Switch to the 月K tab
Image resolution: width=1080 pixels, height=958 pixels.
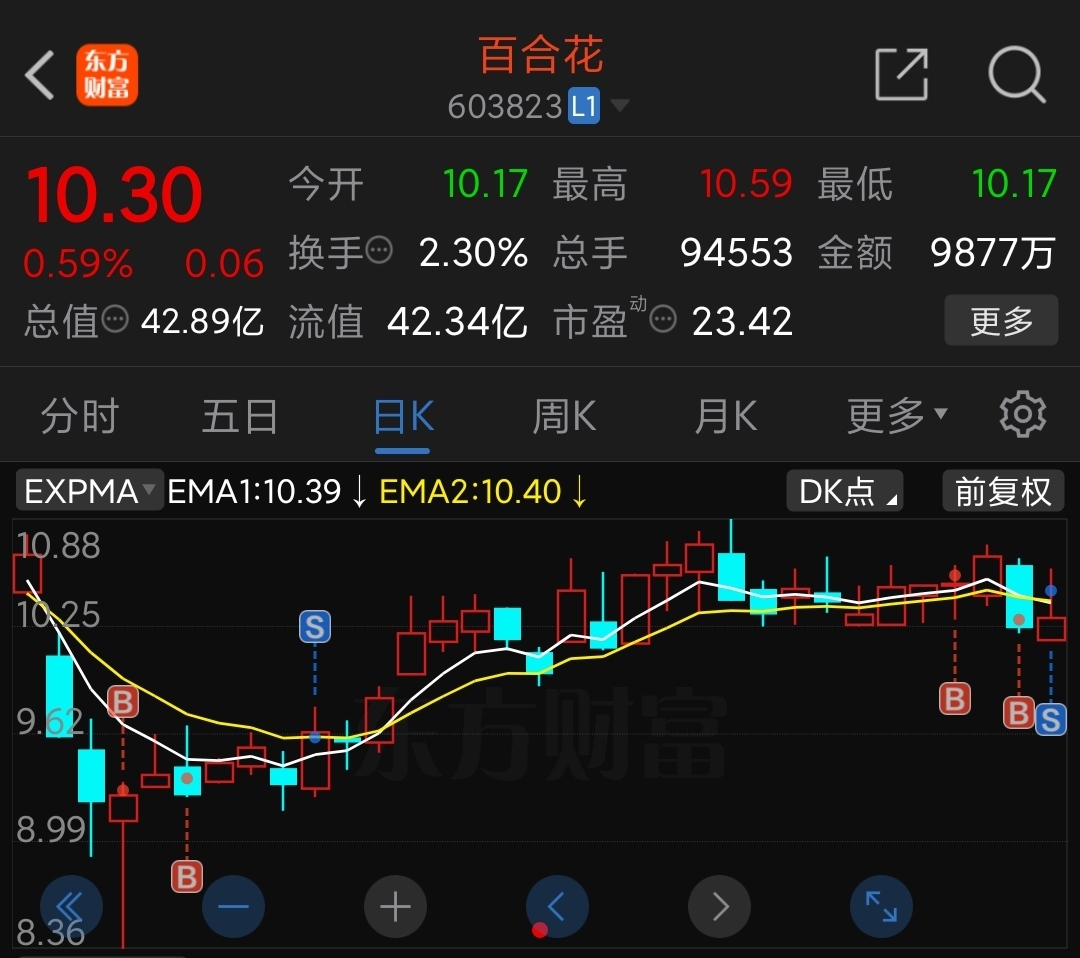coord(725,416)
